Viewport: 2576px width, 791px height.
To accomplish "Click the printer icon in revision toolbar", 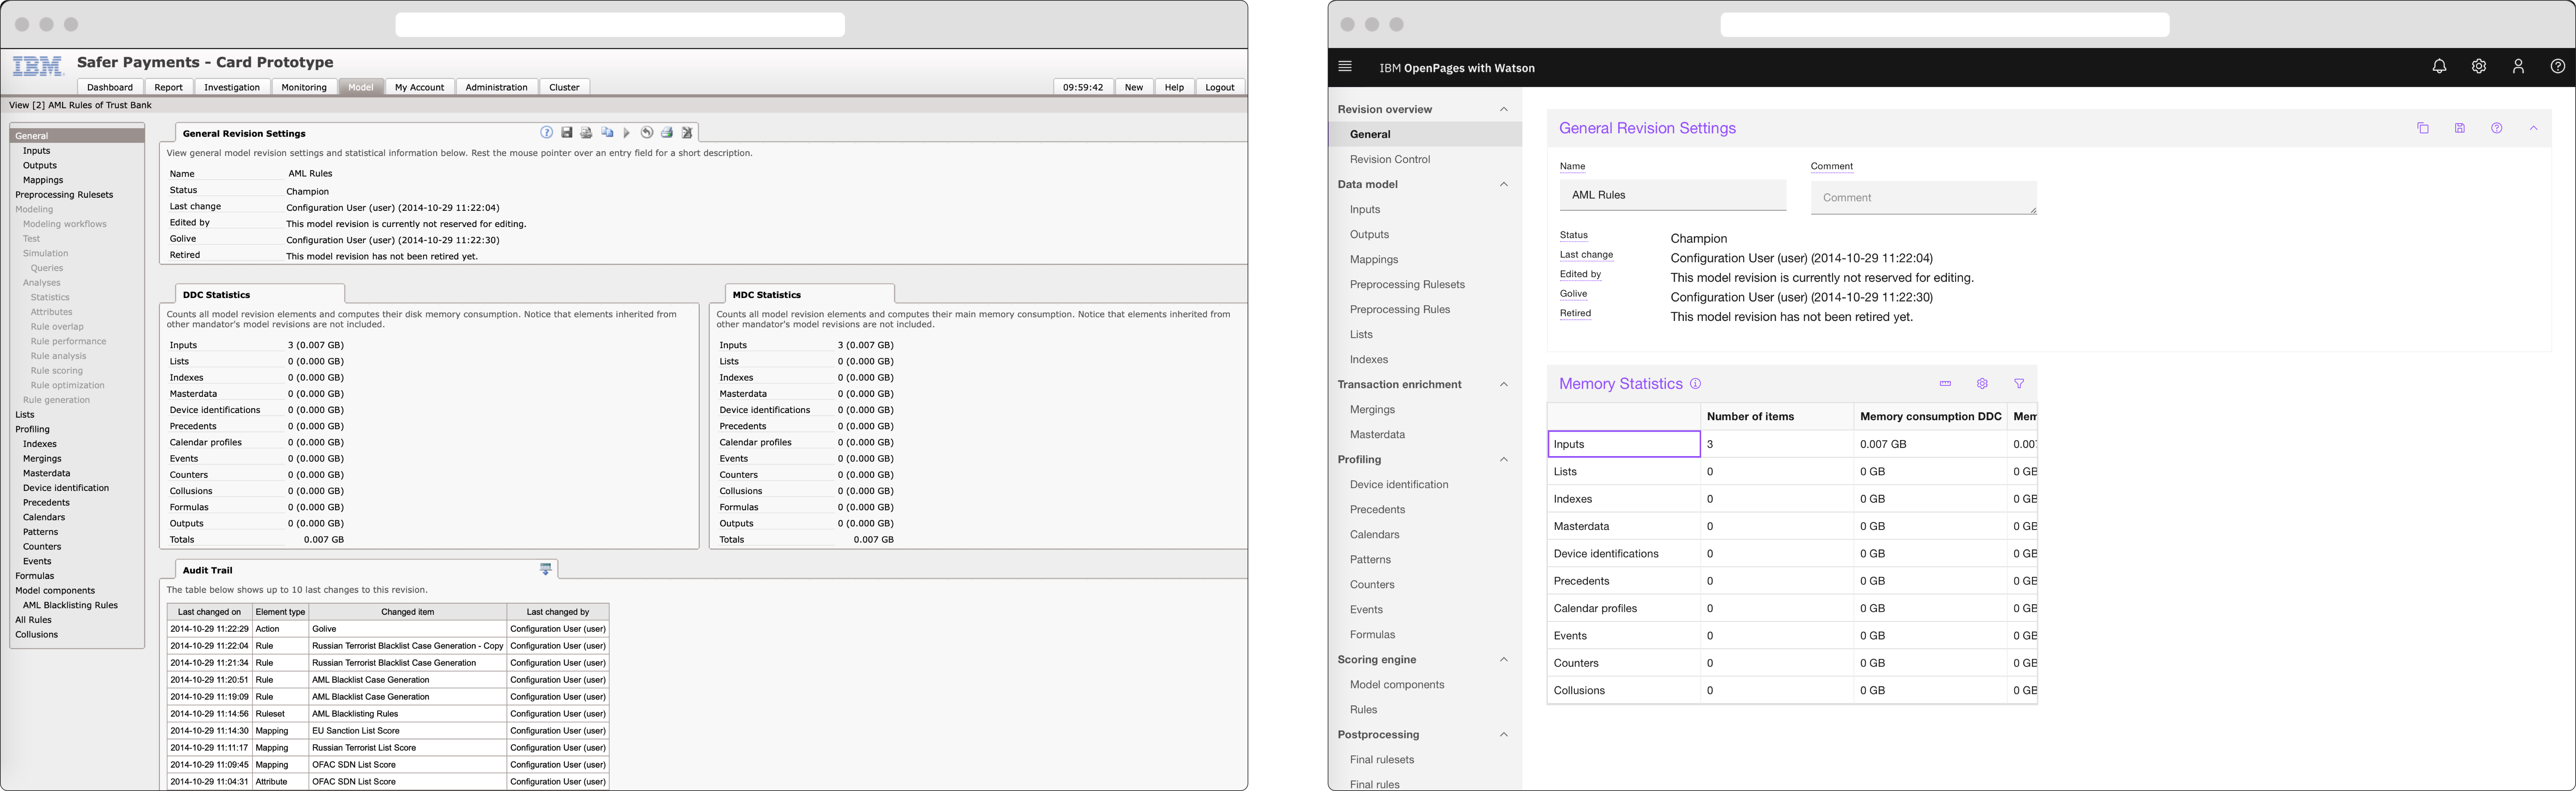I will (667, 132).
